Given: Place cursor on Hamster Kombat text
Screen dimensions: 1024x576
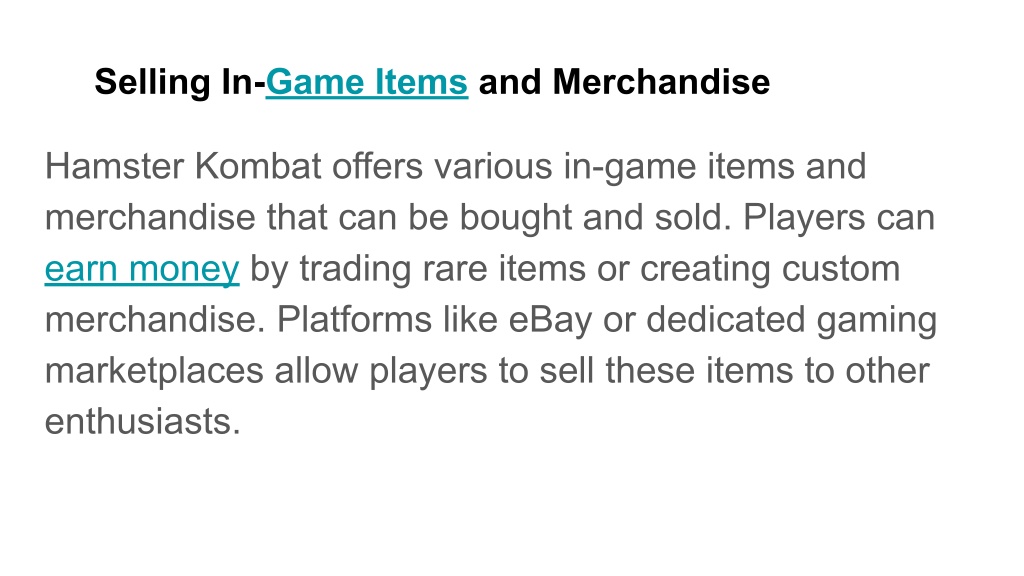Looking at the screenshot, I should (183, 166).
